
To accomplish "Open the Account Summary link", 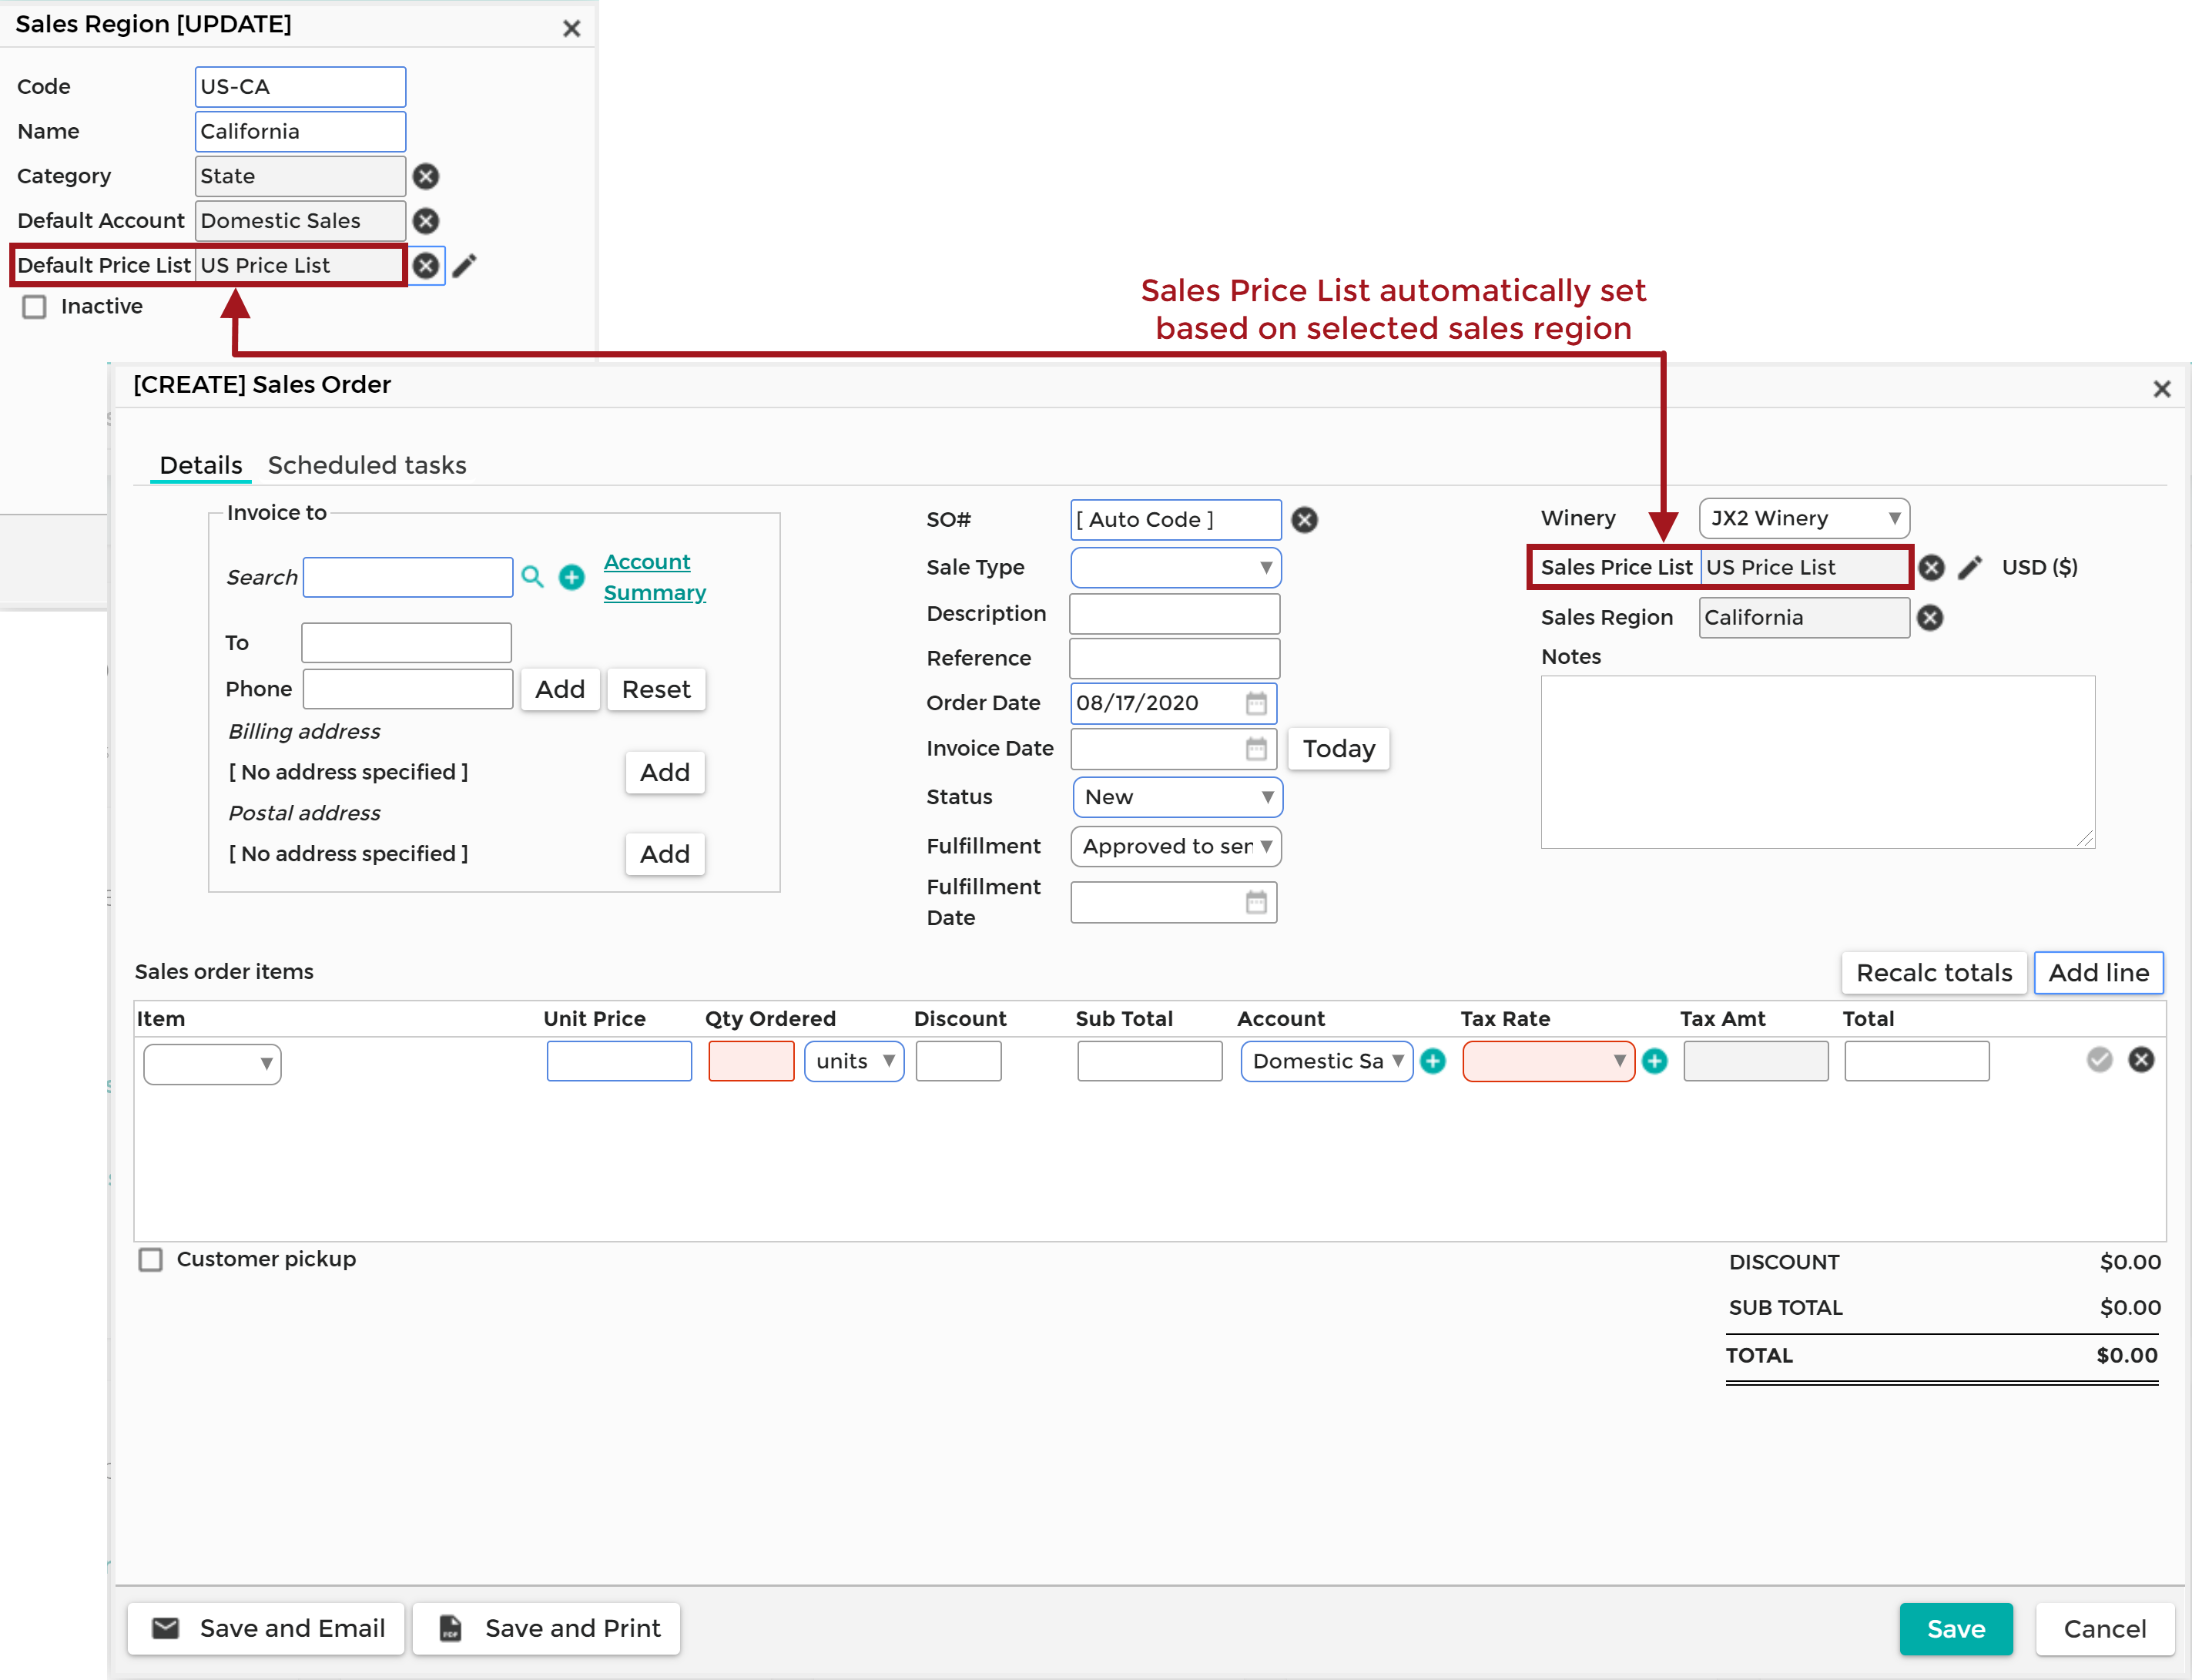I will tap(655, 577).
